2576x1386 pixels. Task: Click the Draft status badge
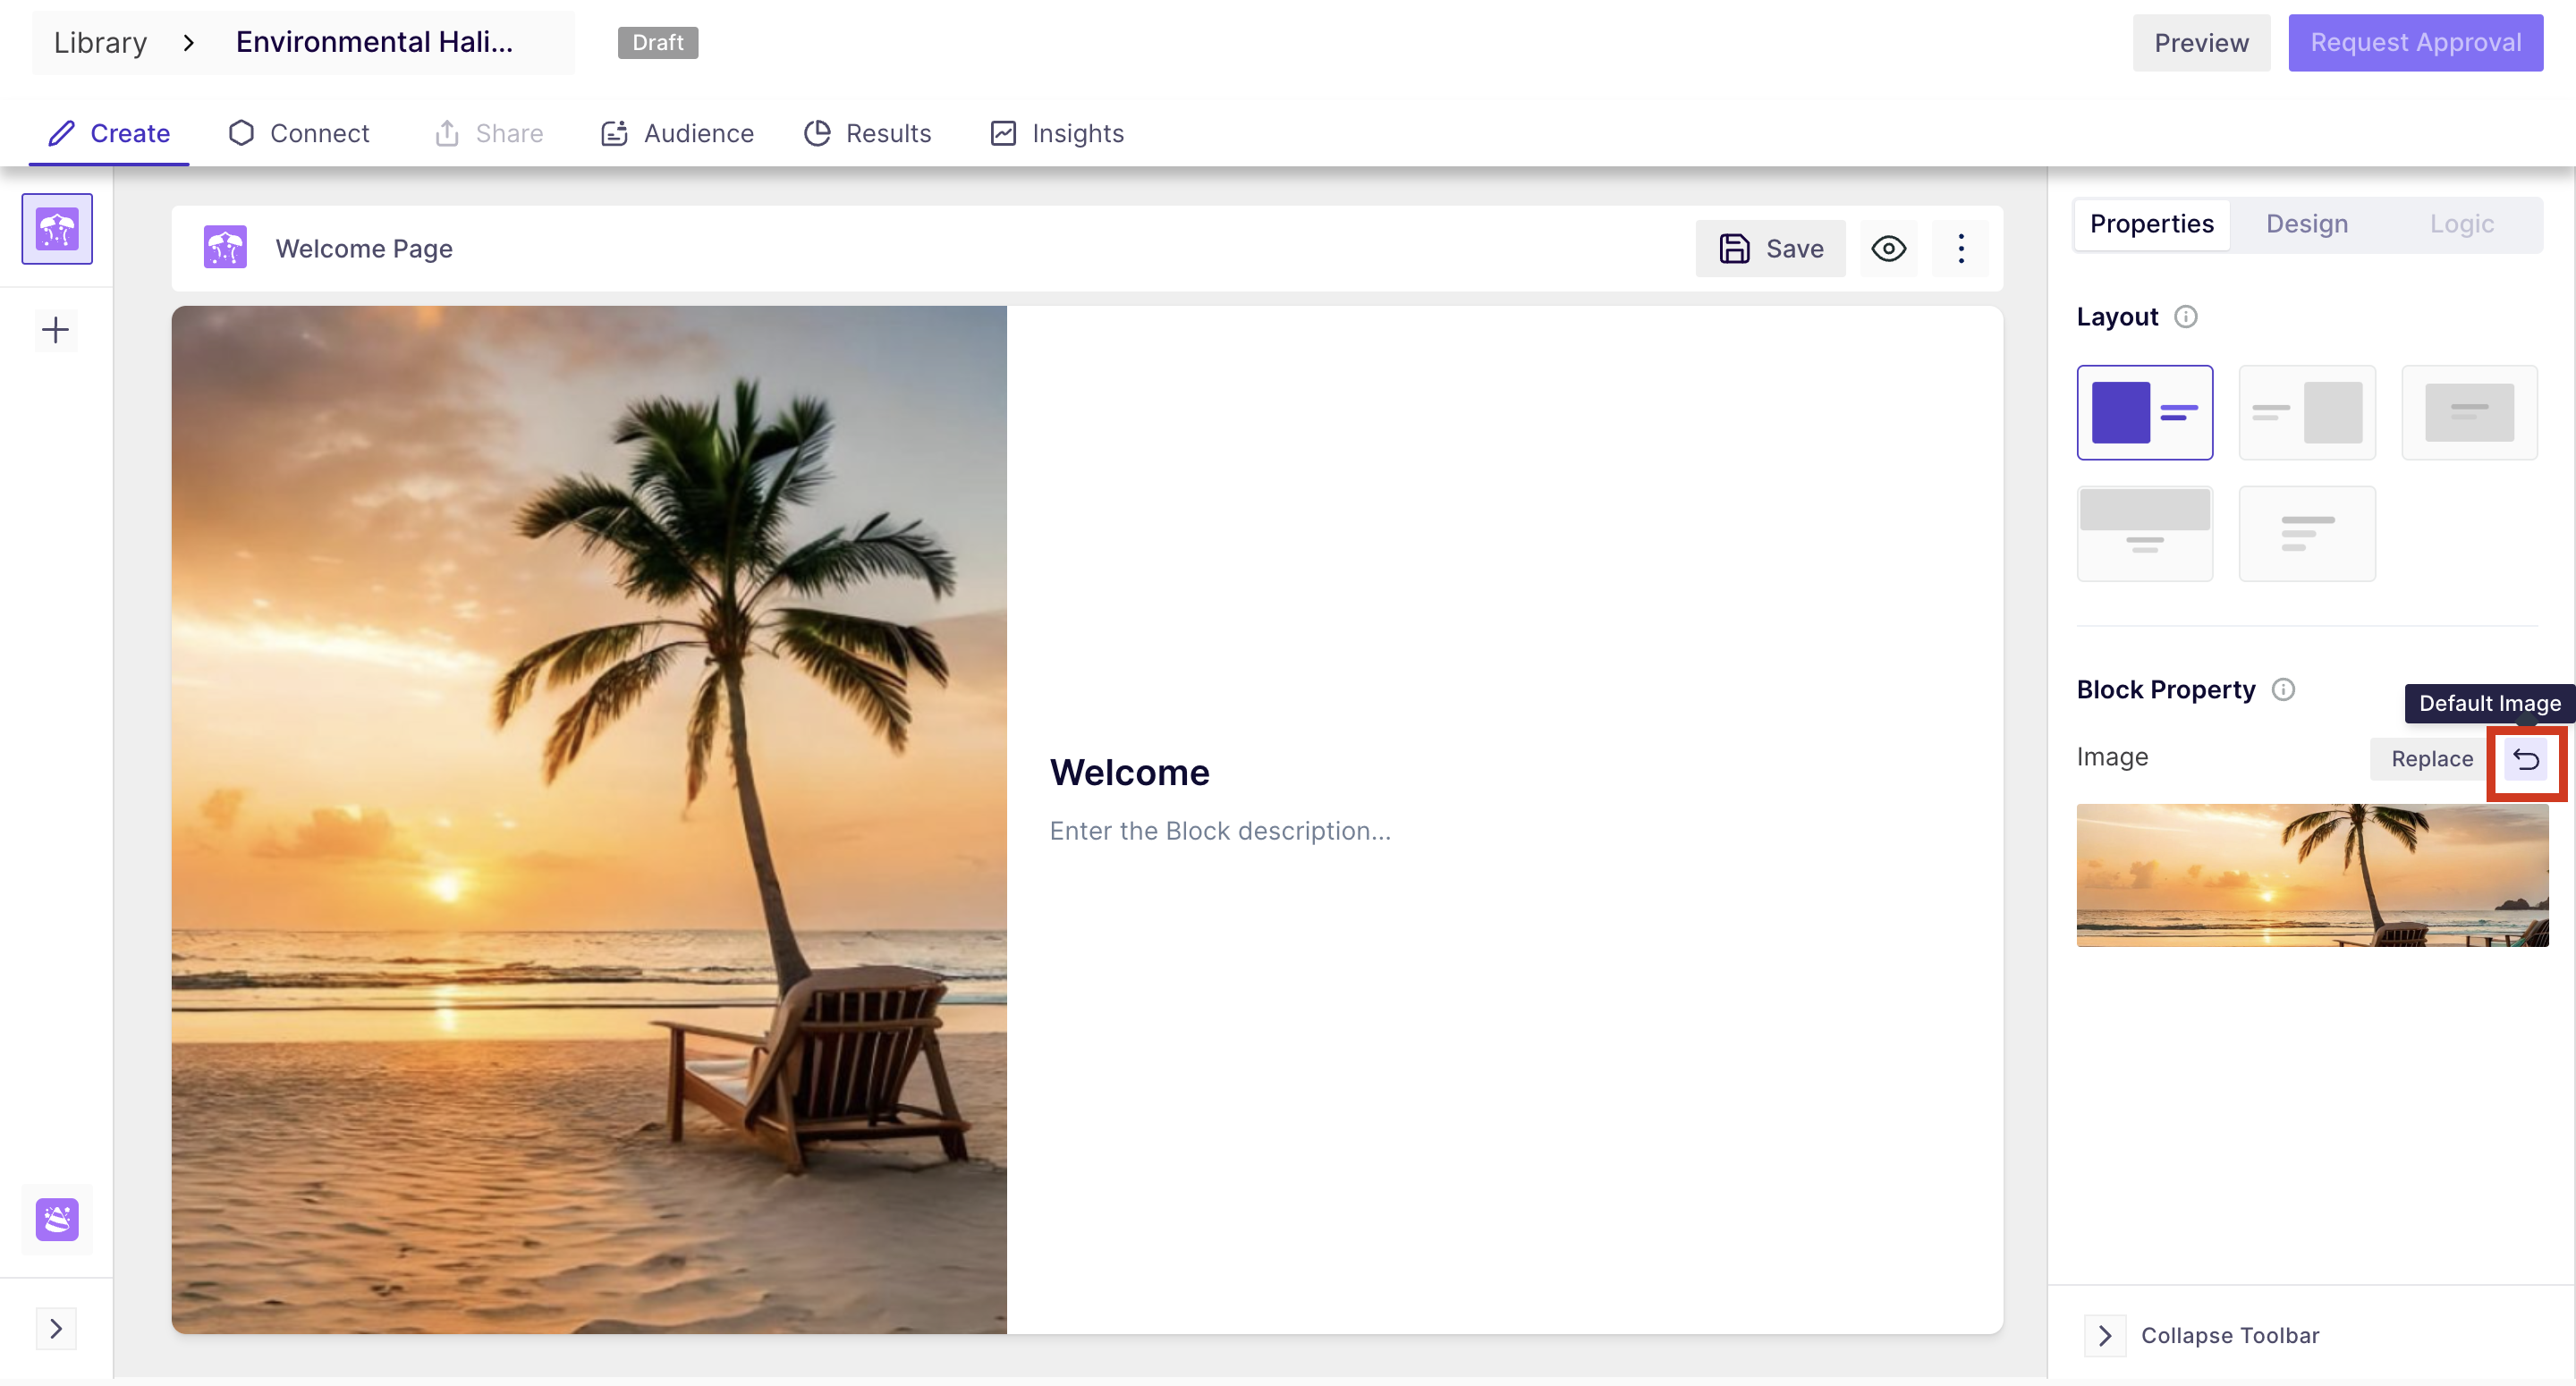point(657,43)
